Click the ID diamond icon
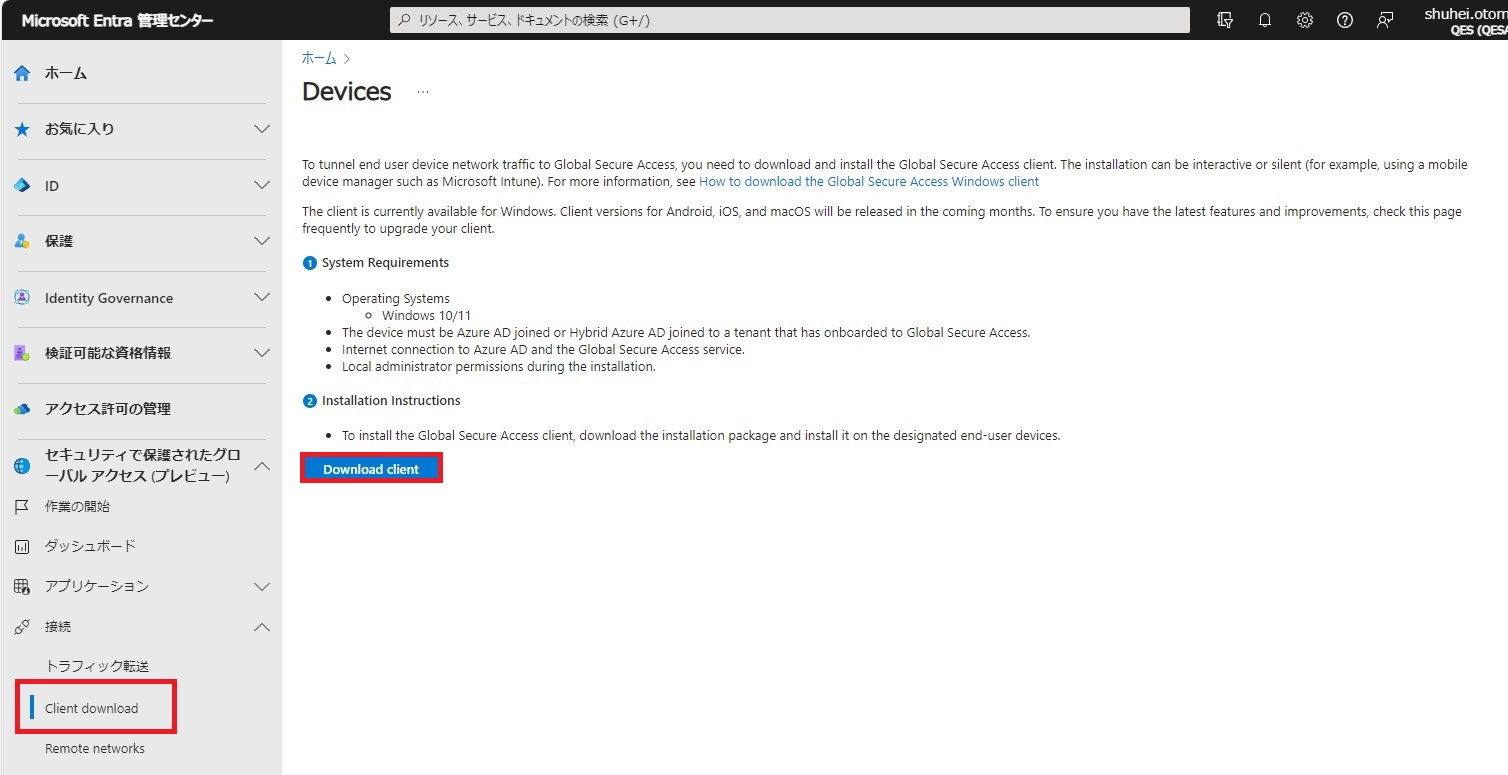Viewport: 1508px width, 775px height. [x=22, y=186]
